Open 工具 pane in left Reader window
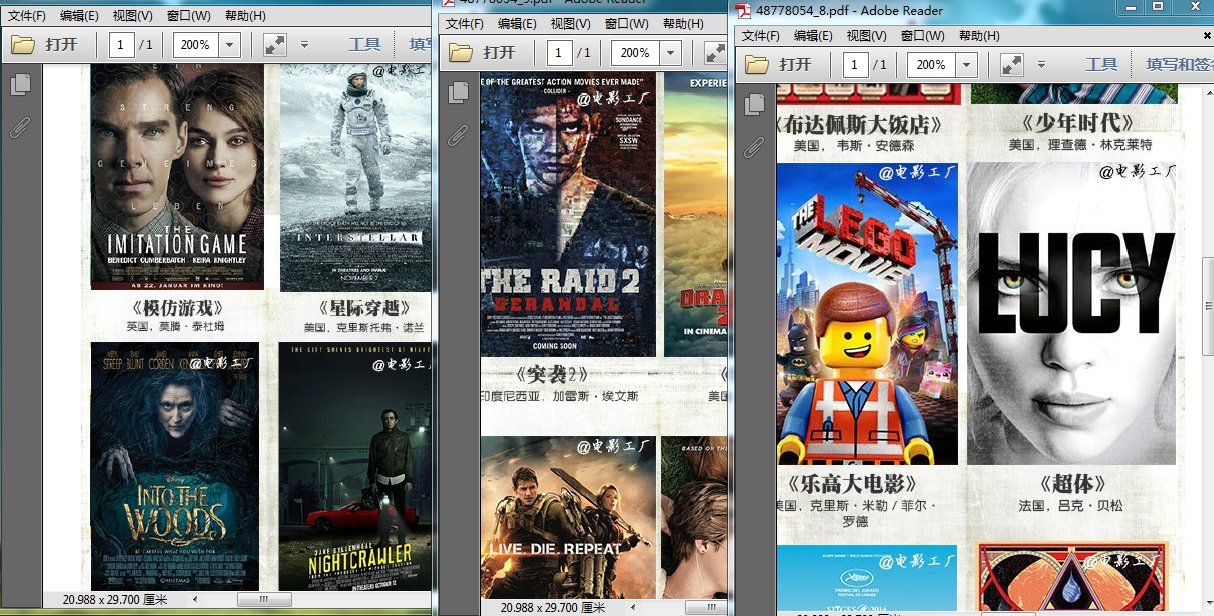This screenshot has height=616, width=1214. click(x=364, y=45)
